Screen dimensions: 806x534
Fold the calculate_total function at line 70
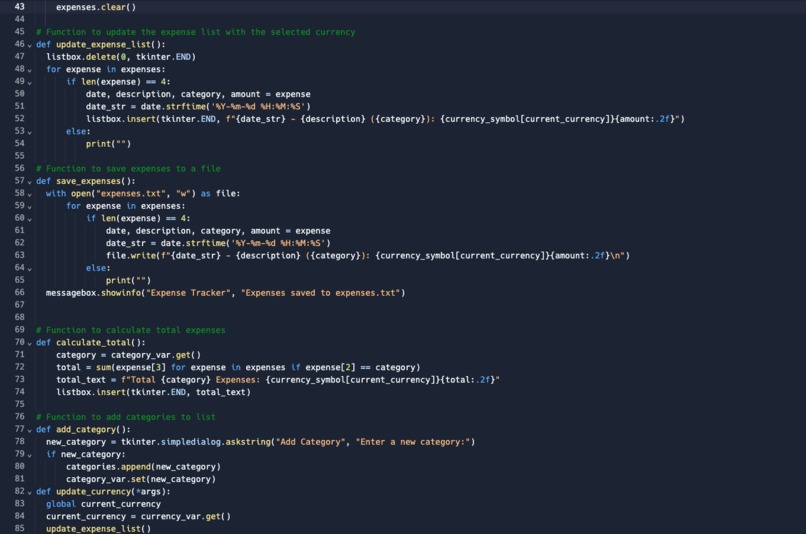coord(29,343)
